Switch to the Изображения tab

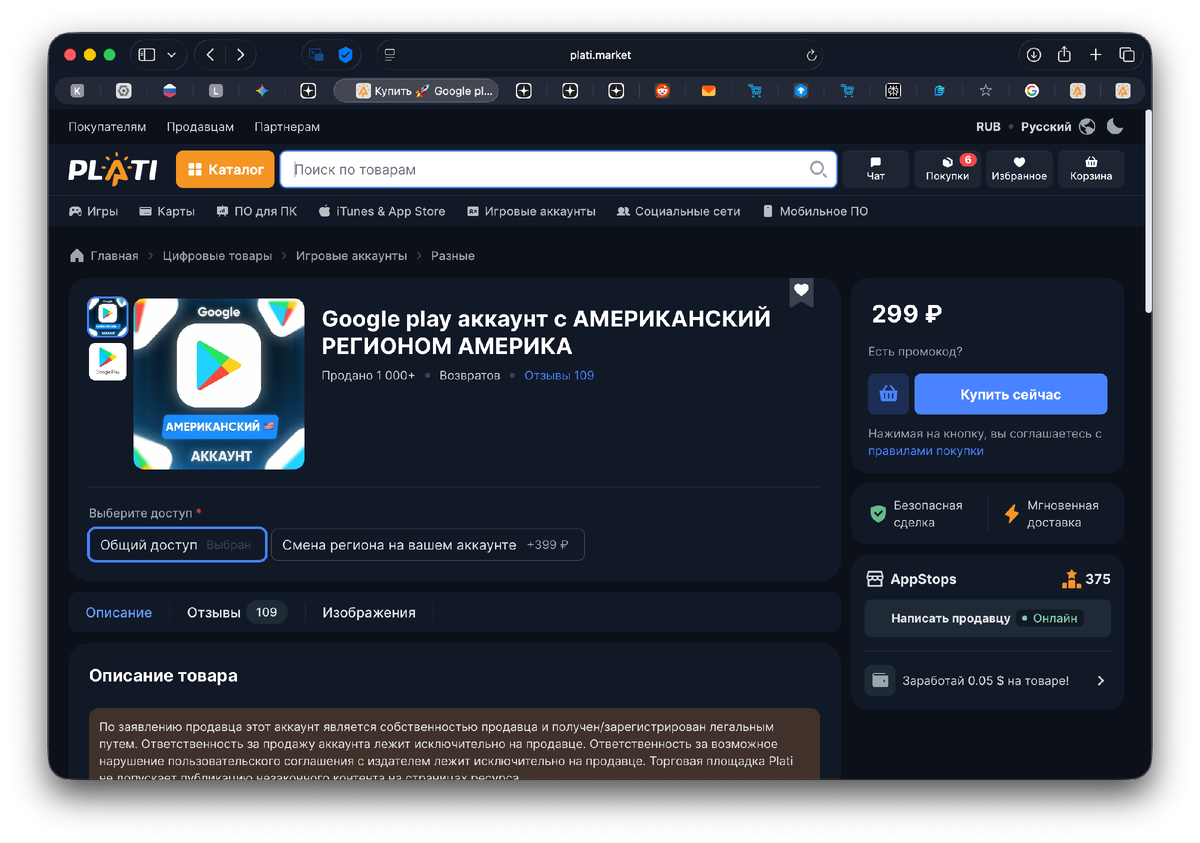click(369, 612)
